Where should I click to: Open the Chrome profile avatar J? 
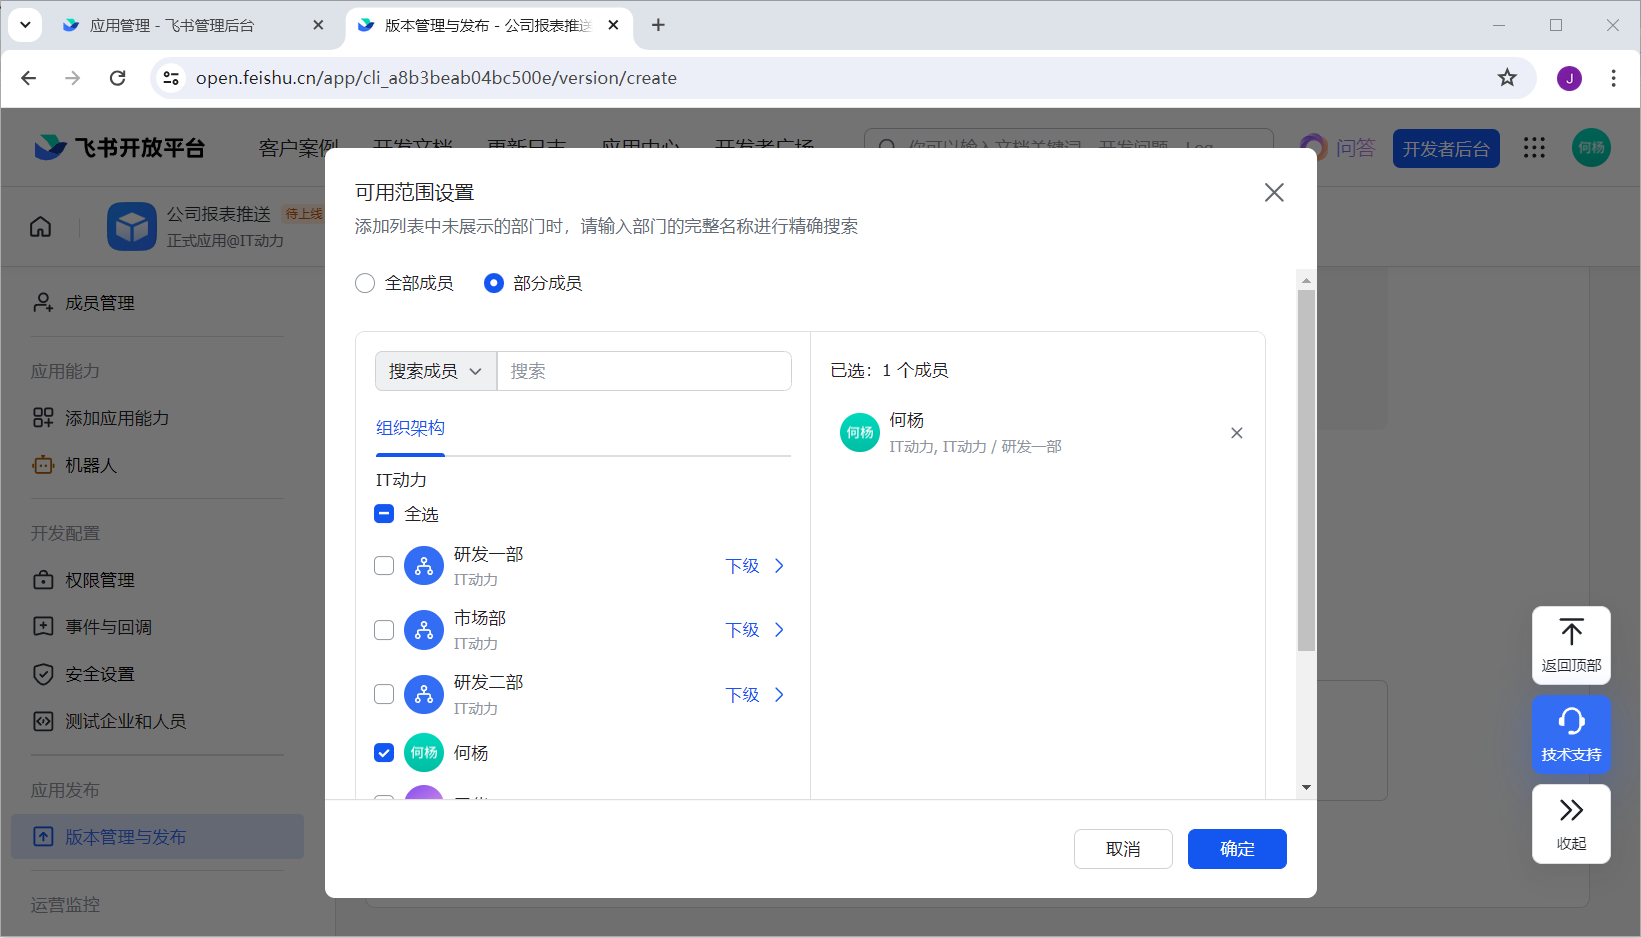(x=1568, y=78)
